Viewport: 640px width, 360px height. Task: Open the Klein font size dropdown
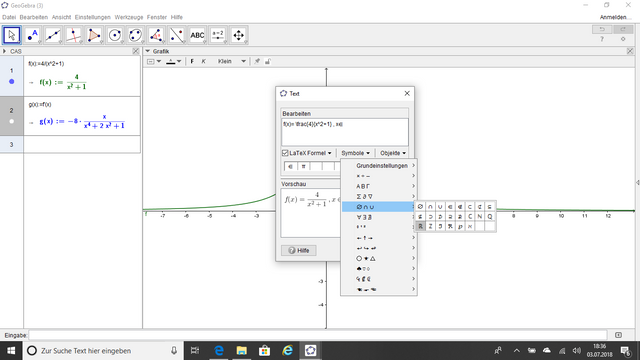click(x=231, y=61)
